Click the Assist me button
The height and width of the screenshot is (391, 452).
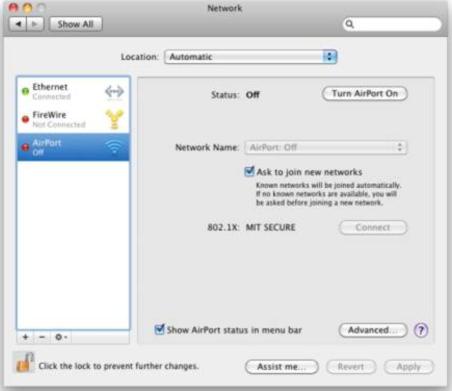[x=281, y=367]
